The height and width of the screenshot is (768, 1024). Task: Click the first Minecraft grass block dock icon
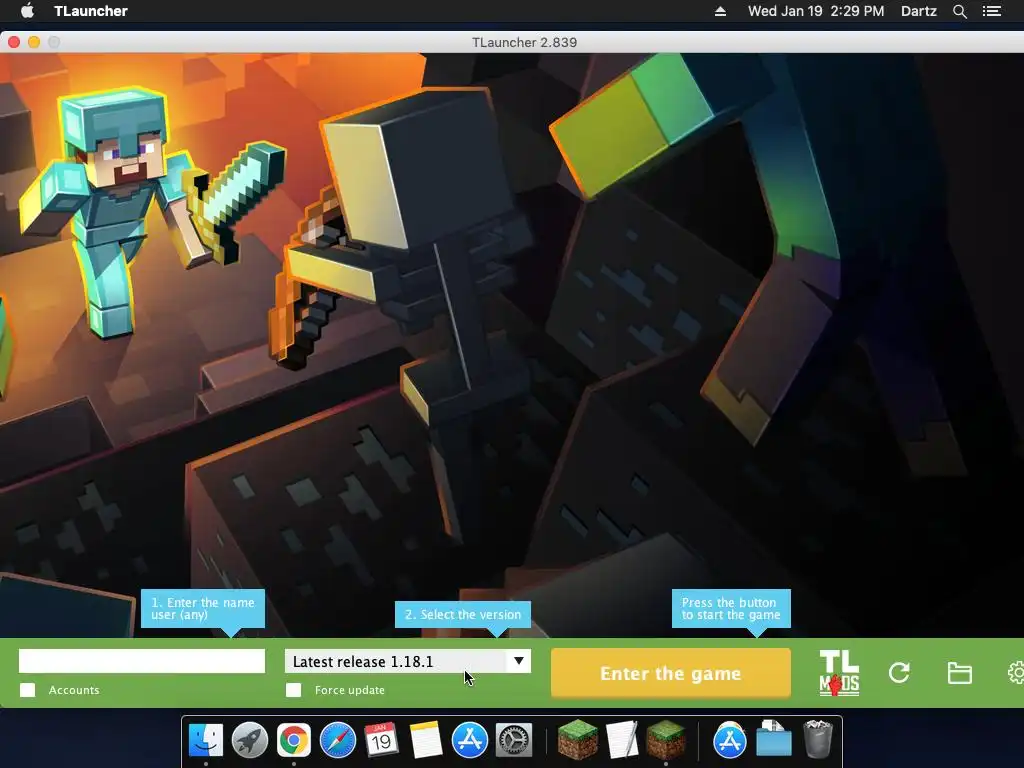tap(577, 739)
